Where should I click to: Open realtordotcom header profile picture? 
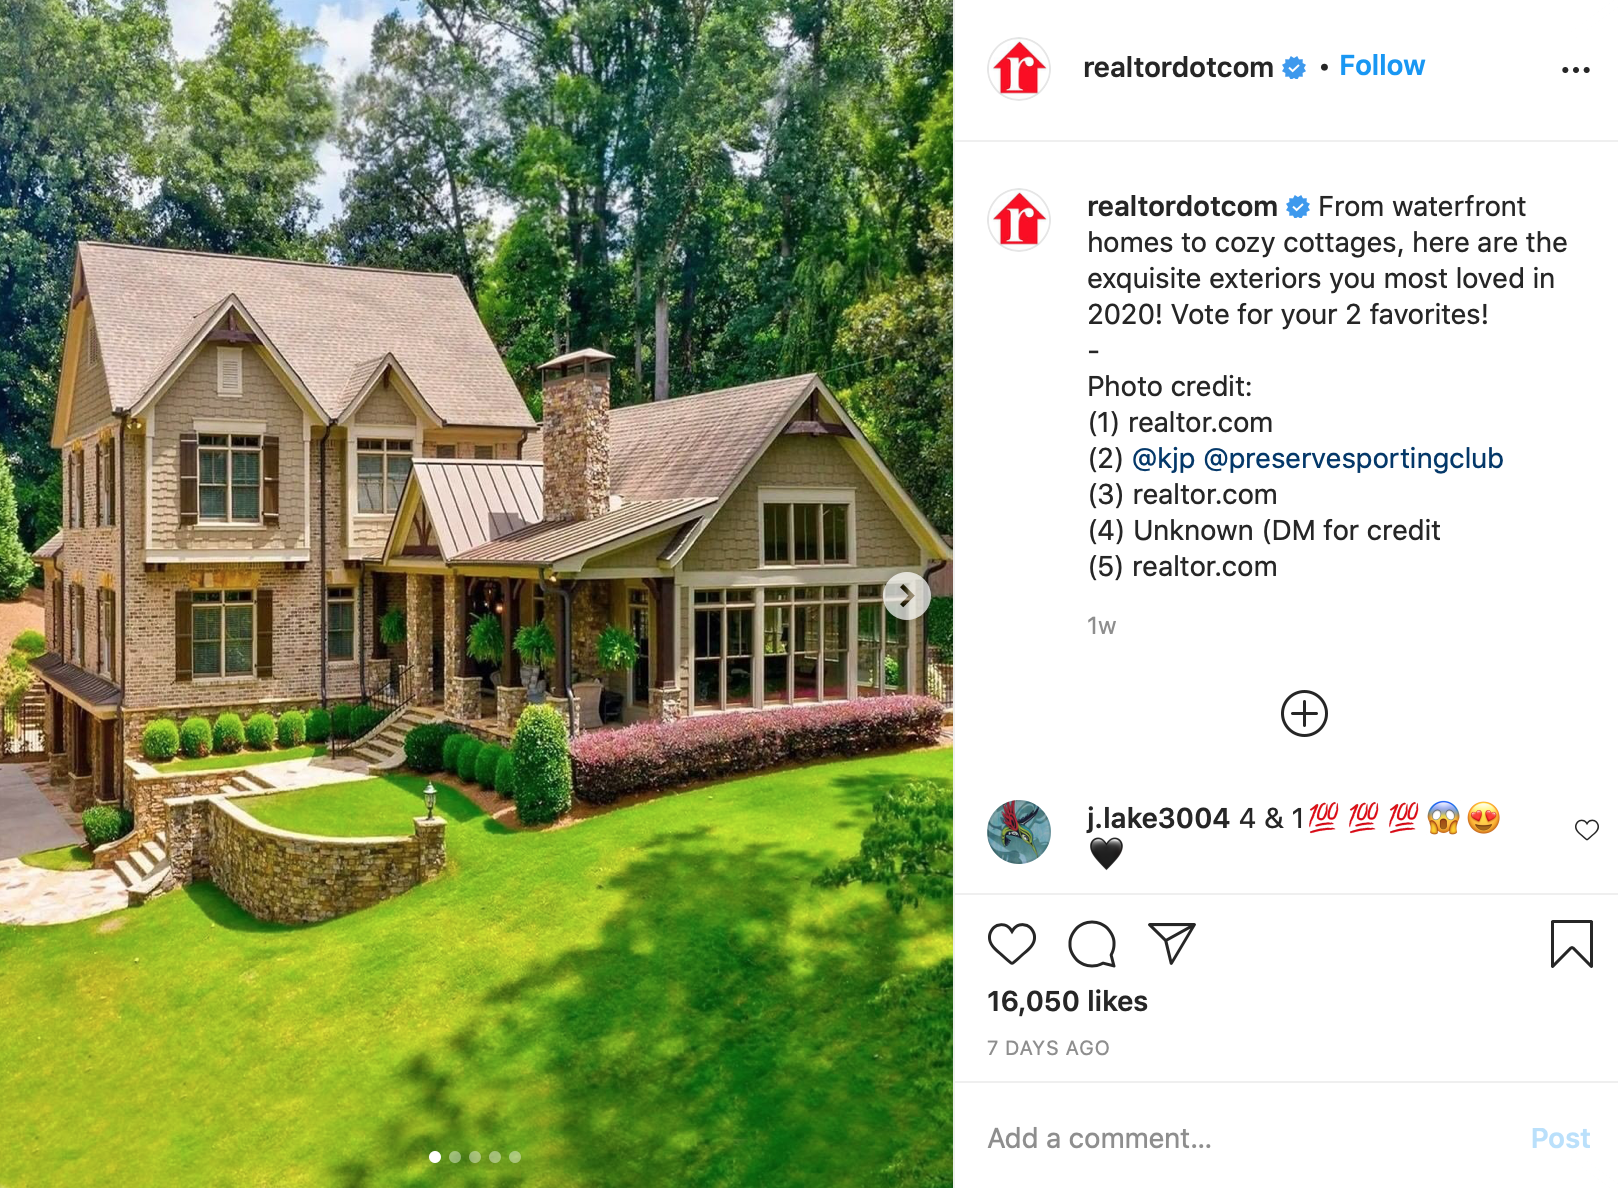tap(1019, 69)
